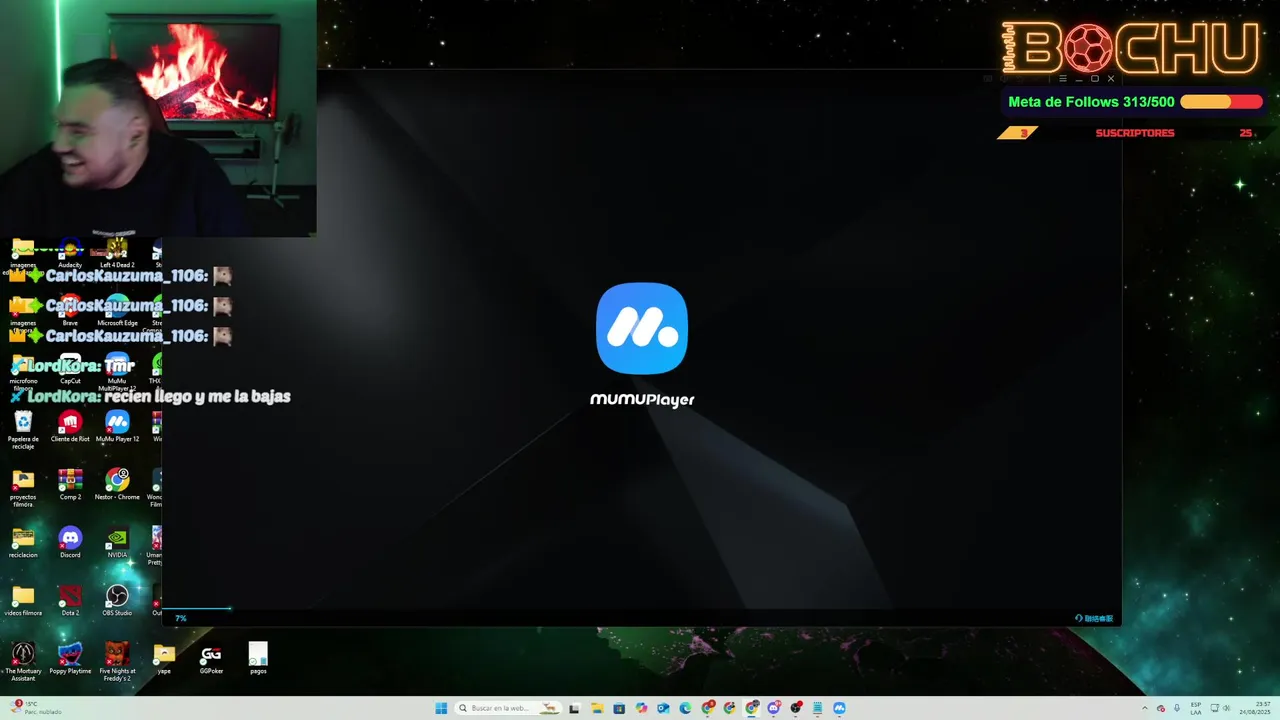Viewport: 1280px width, 720px height.
Task: Open Copilot from the taskbar
Action: (x=641, y=708)
